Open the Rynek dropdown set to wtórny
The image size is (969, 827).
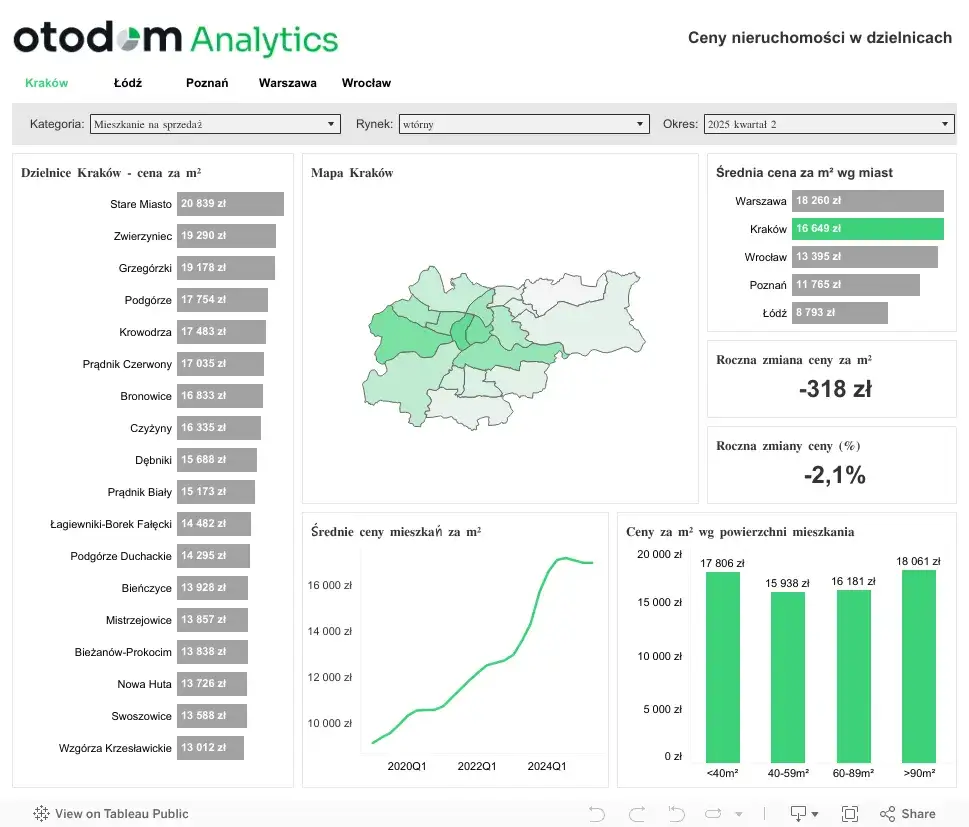524,124
